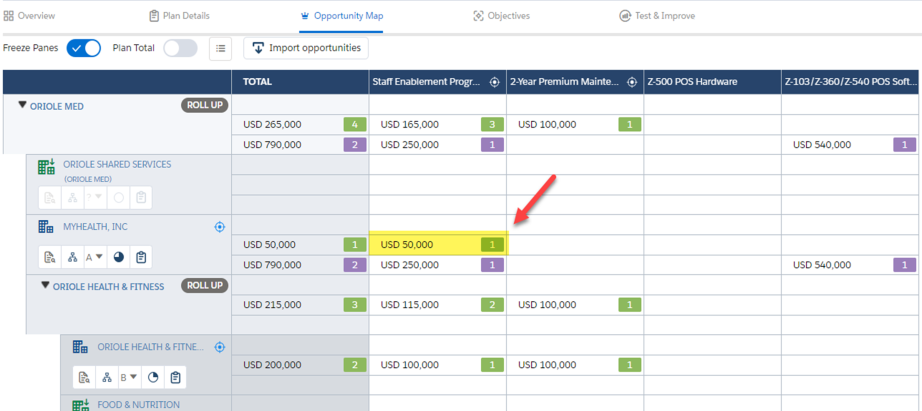Click the USD 215,000 total cell
Screen dimensions: 922x411
click(300, 305)
